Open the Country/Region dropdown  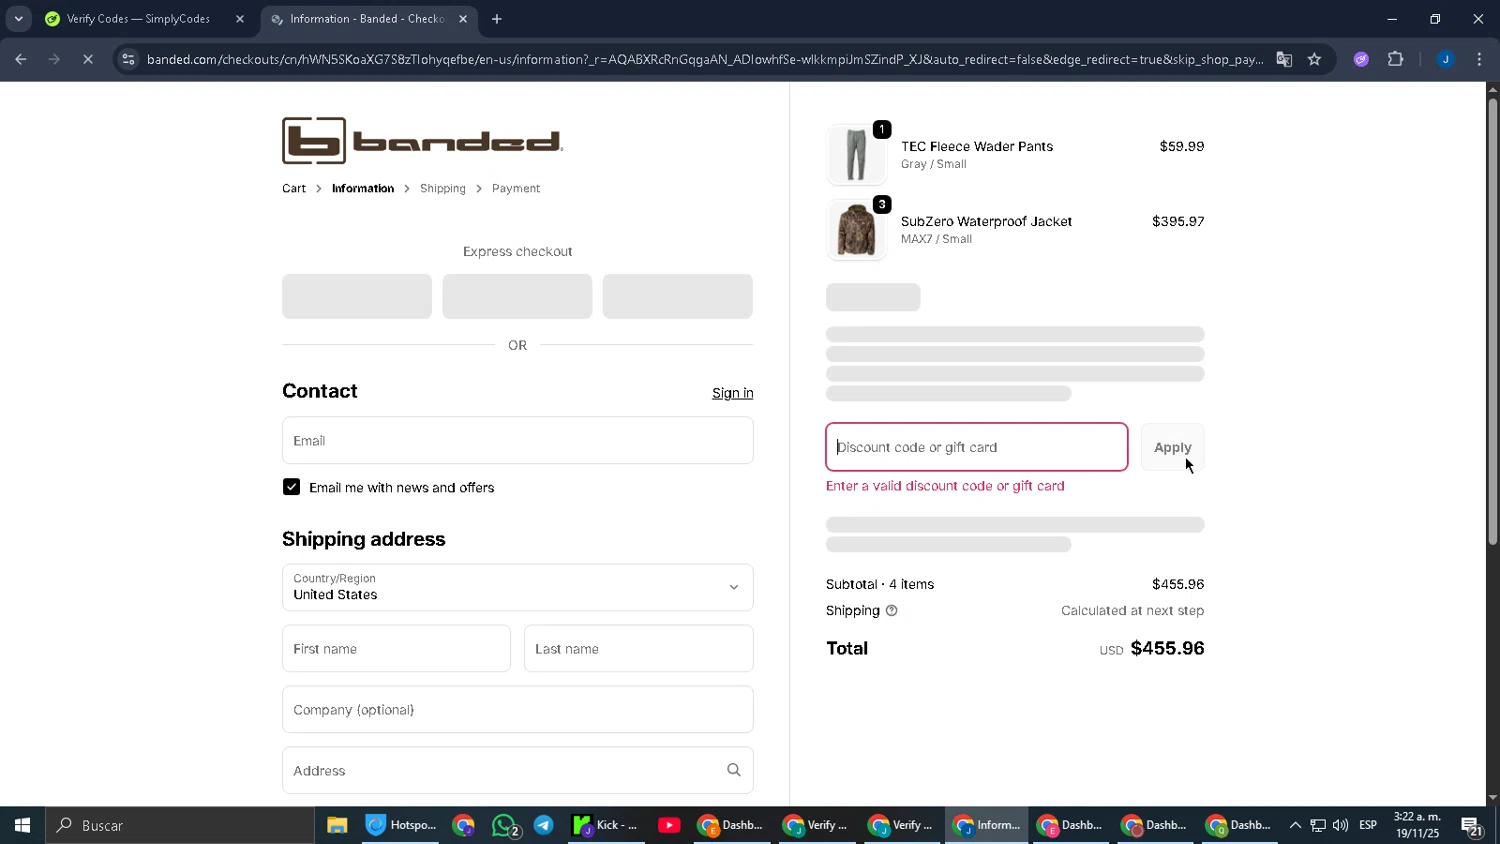517,587
